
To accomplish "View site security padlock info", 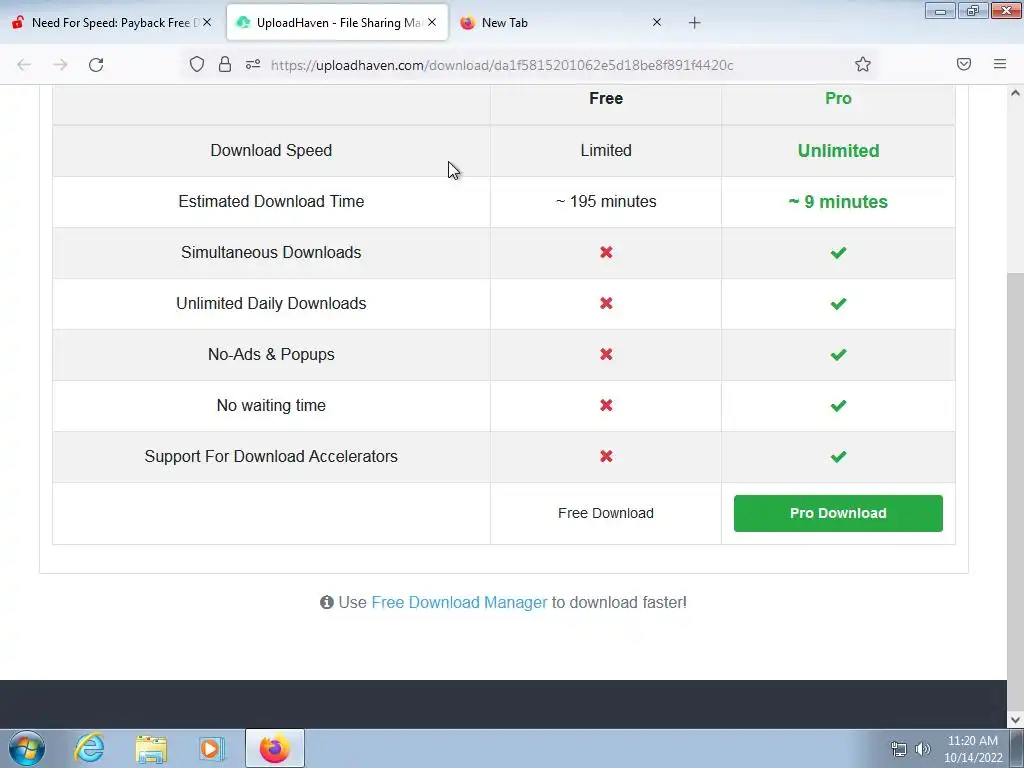I will 225,64.
